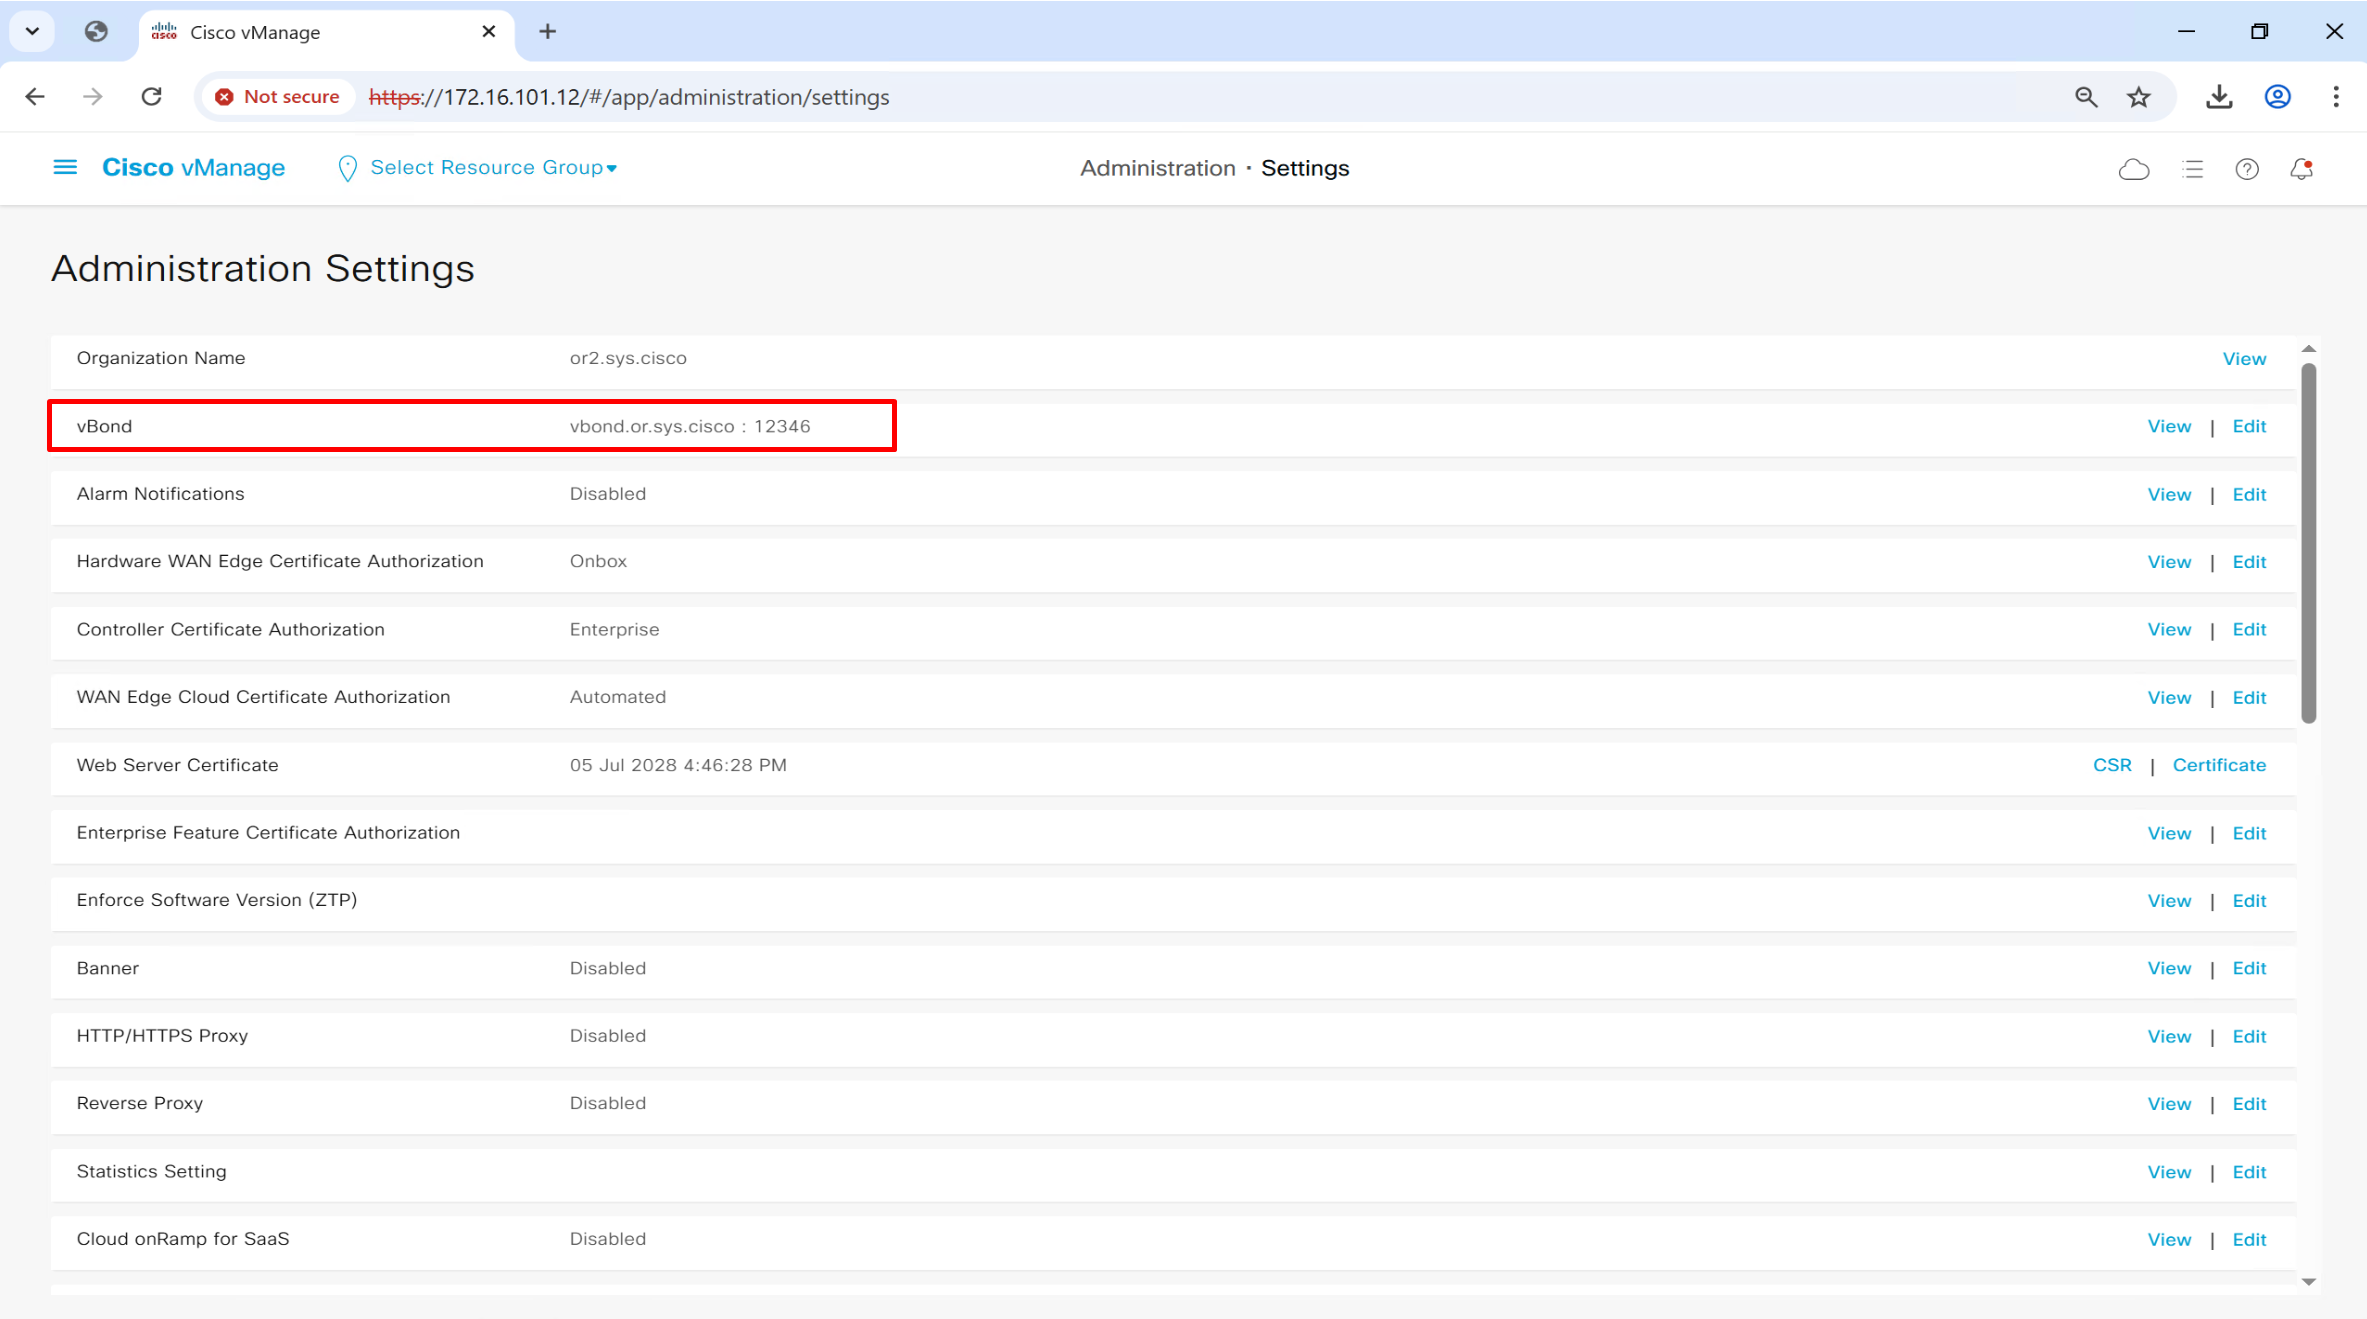Bookmark this page with the star icon
The height and width of the screenshot is (1319, 2367).
[2139, 97]
